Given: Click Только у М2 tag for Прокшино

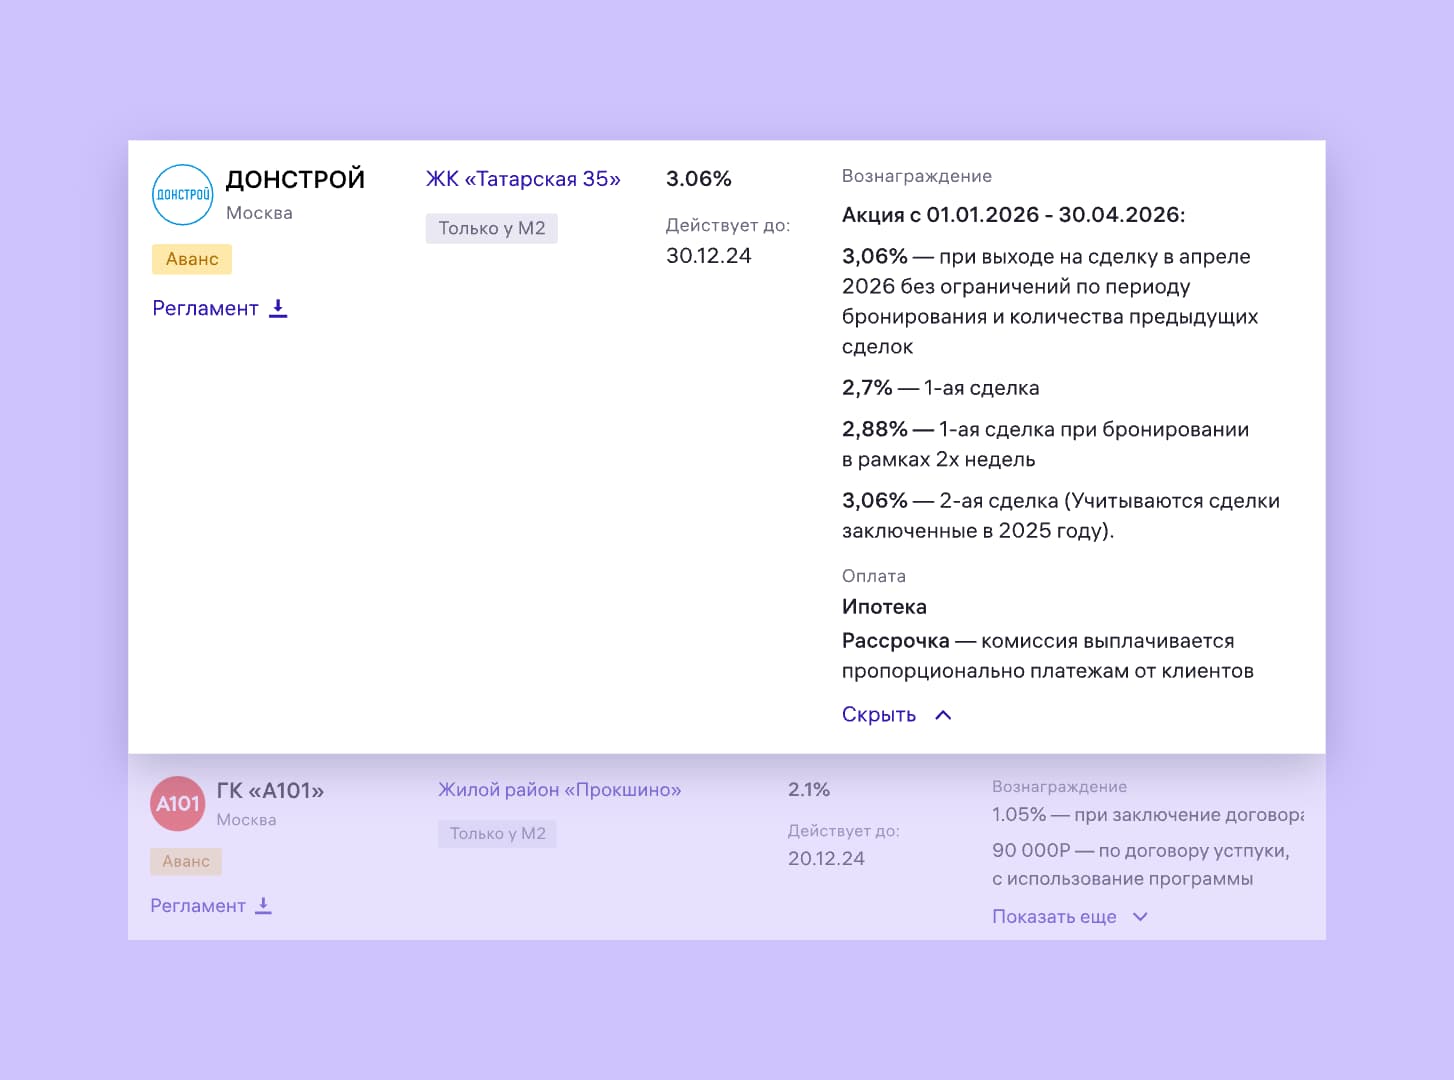Looking at the screenshot, I should 498,833.
